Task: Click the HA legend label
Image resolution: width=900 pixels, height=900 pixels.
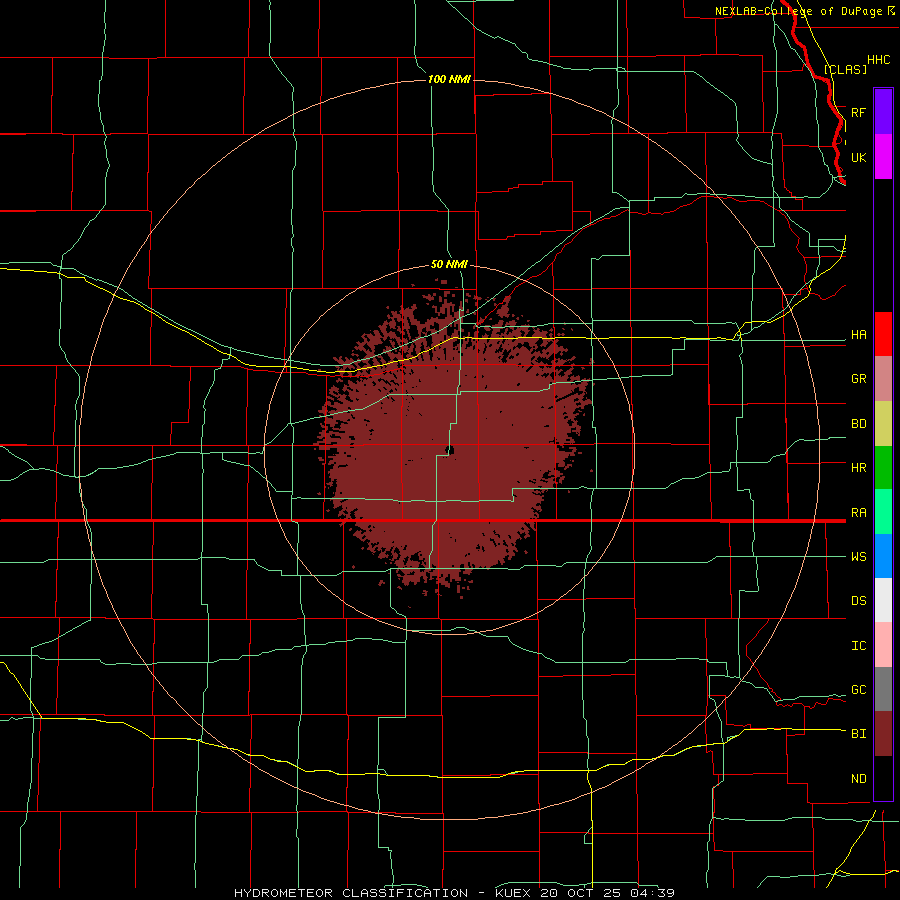Action: [859, 335]
